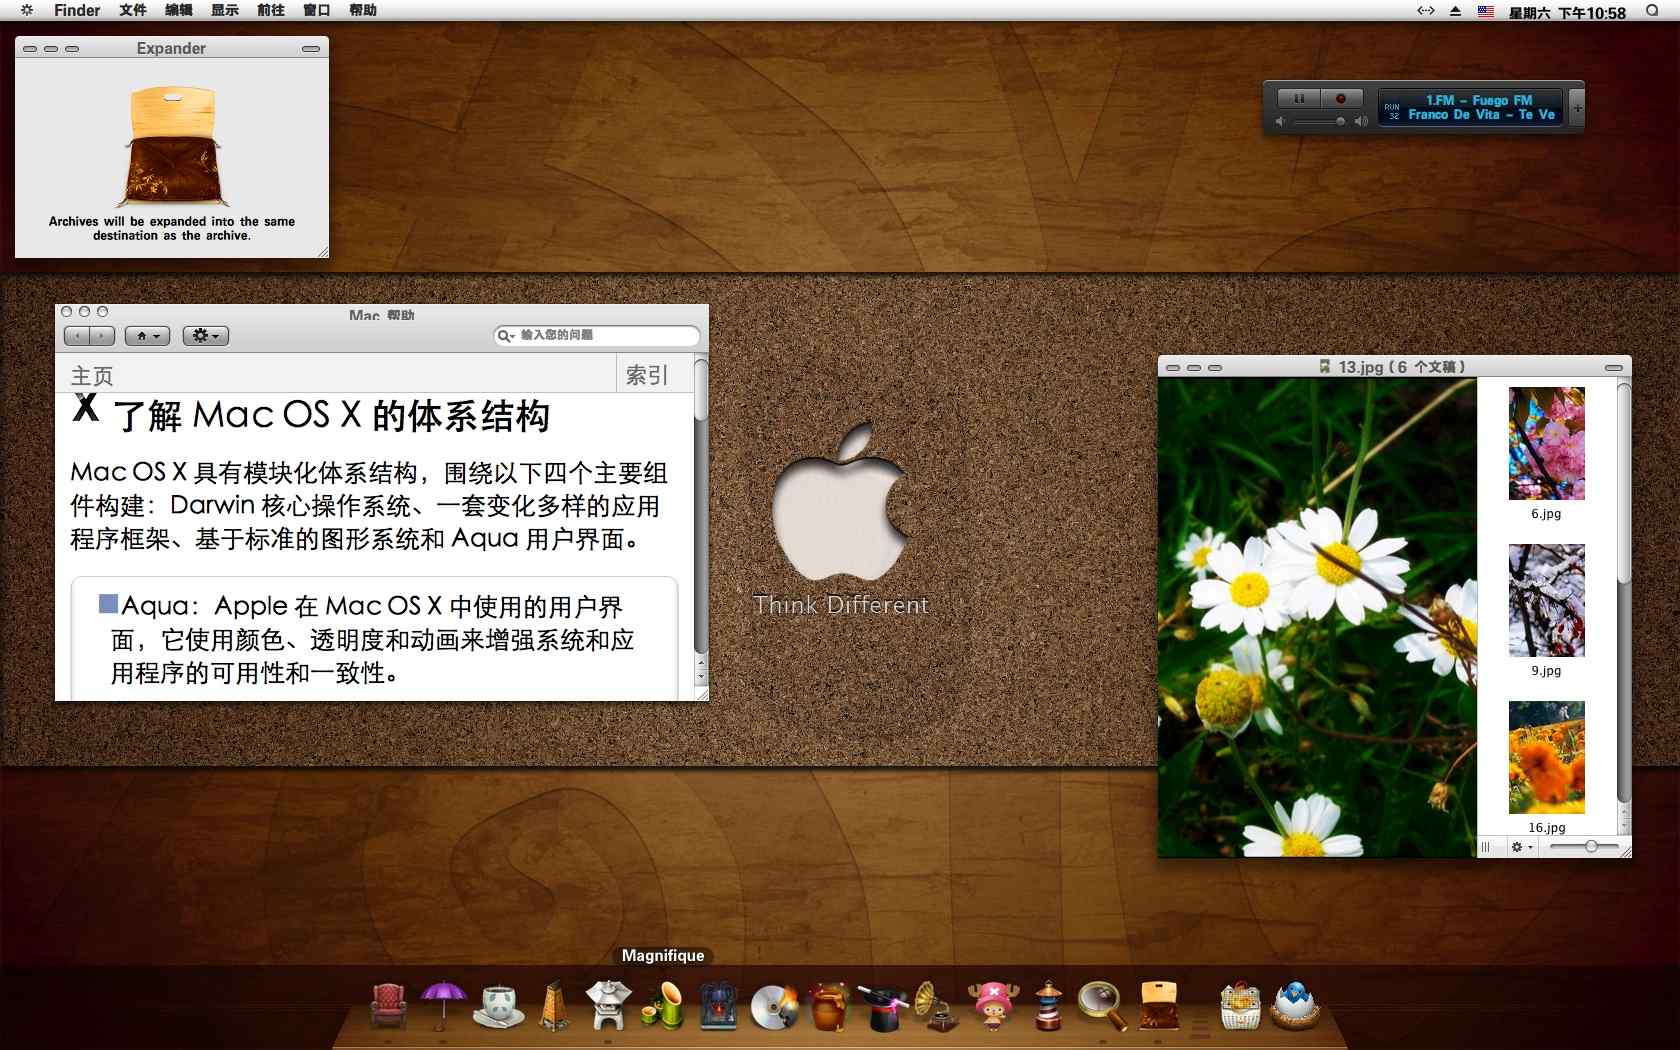Expand the radio player with plus button

click(1577, 108)
